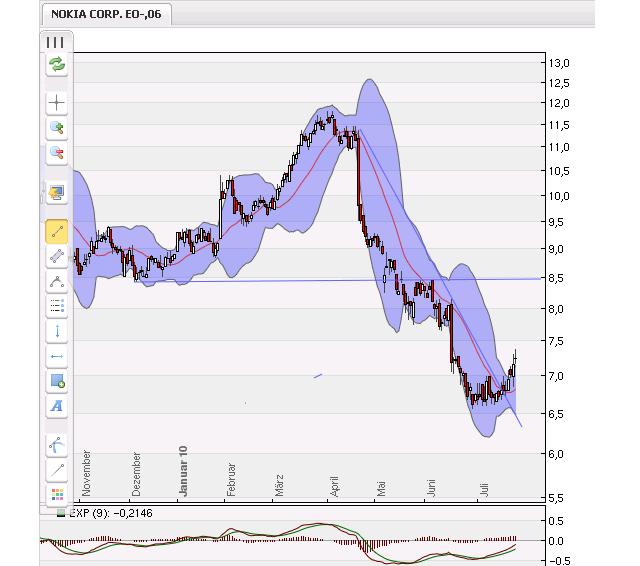The width and height of the screenshot is (640, 566).
Task: Click the April axis label
Action: 334,486
